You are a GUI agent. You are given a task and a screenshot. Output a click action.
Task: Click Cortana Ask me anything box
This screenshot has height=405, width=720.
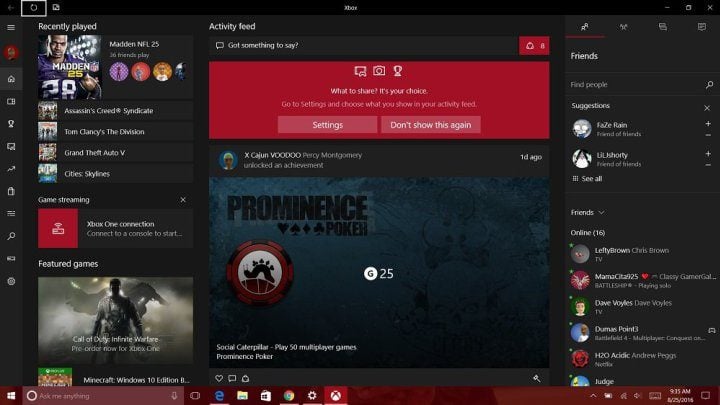[x=103, y=396]
